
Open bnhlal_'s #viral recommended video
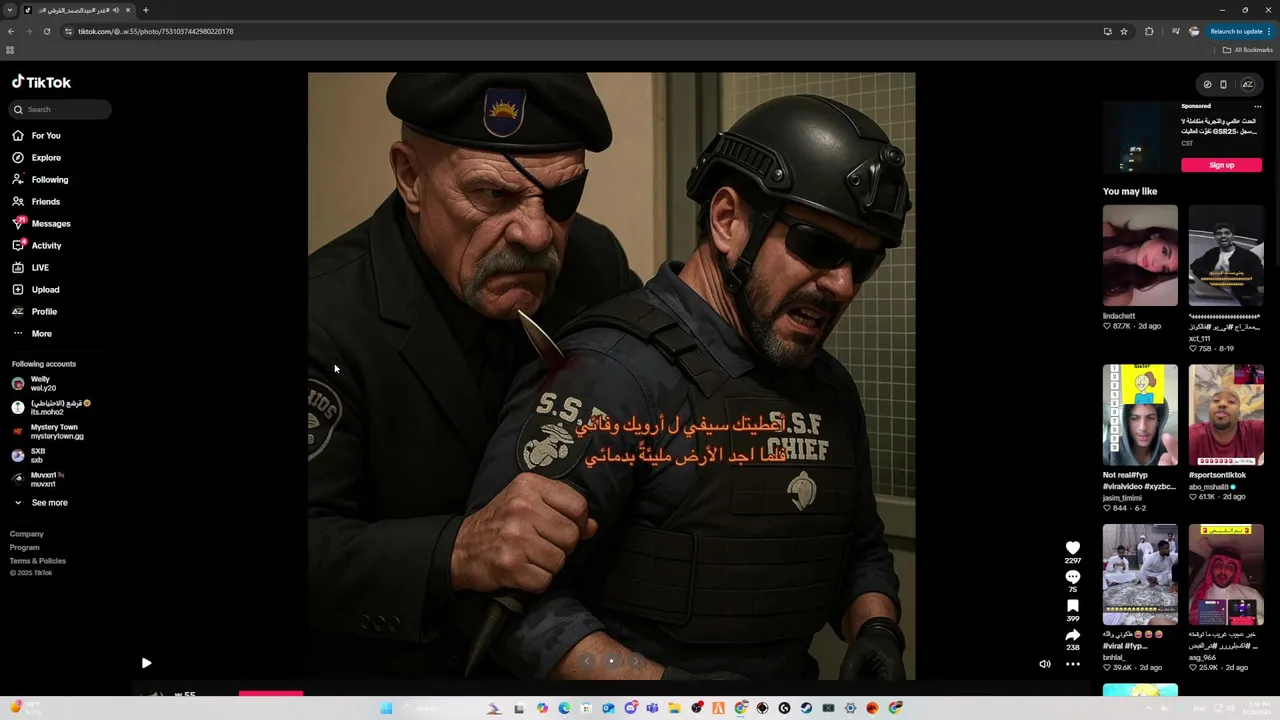pyautogui.click(x=1140, y=575)
